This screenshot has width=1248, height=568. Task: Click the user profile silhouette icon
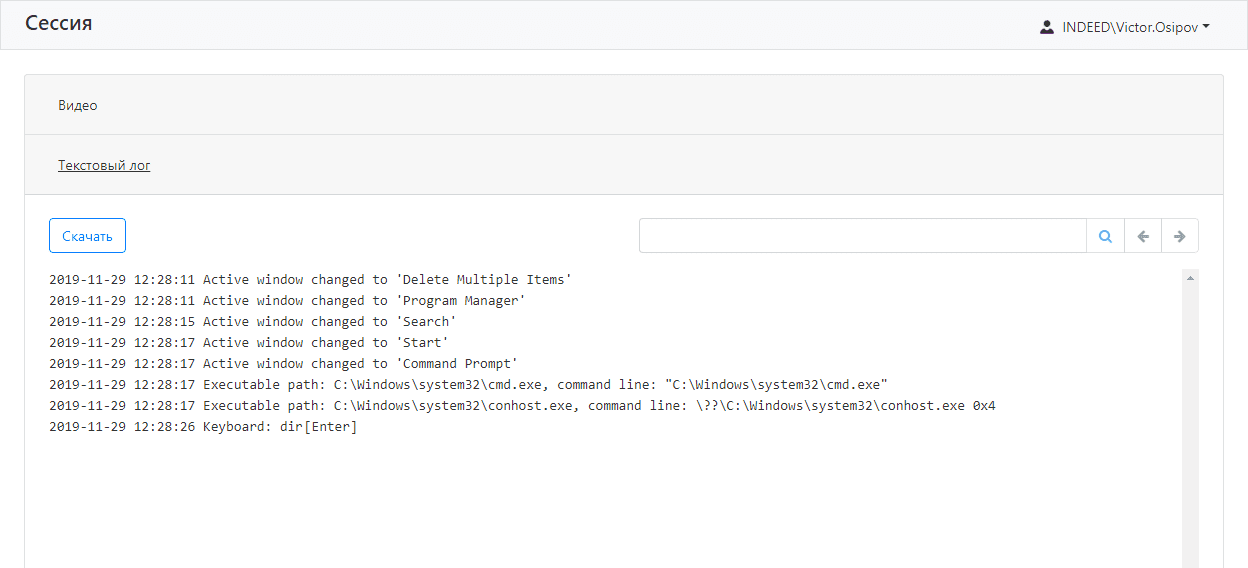coord(1047,27)
